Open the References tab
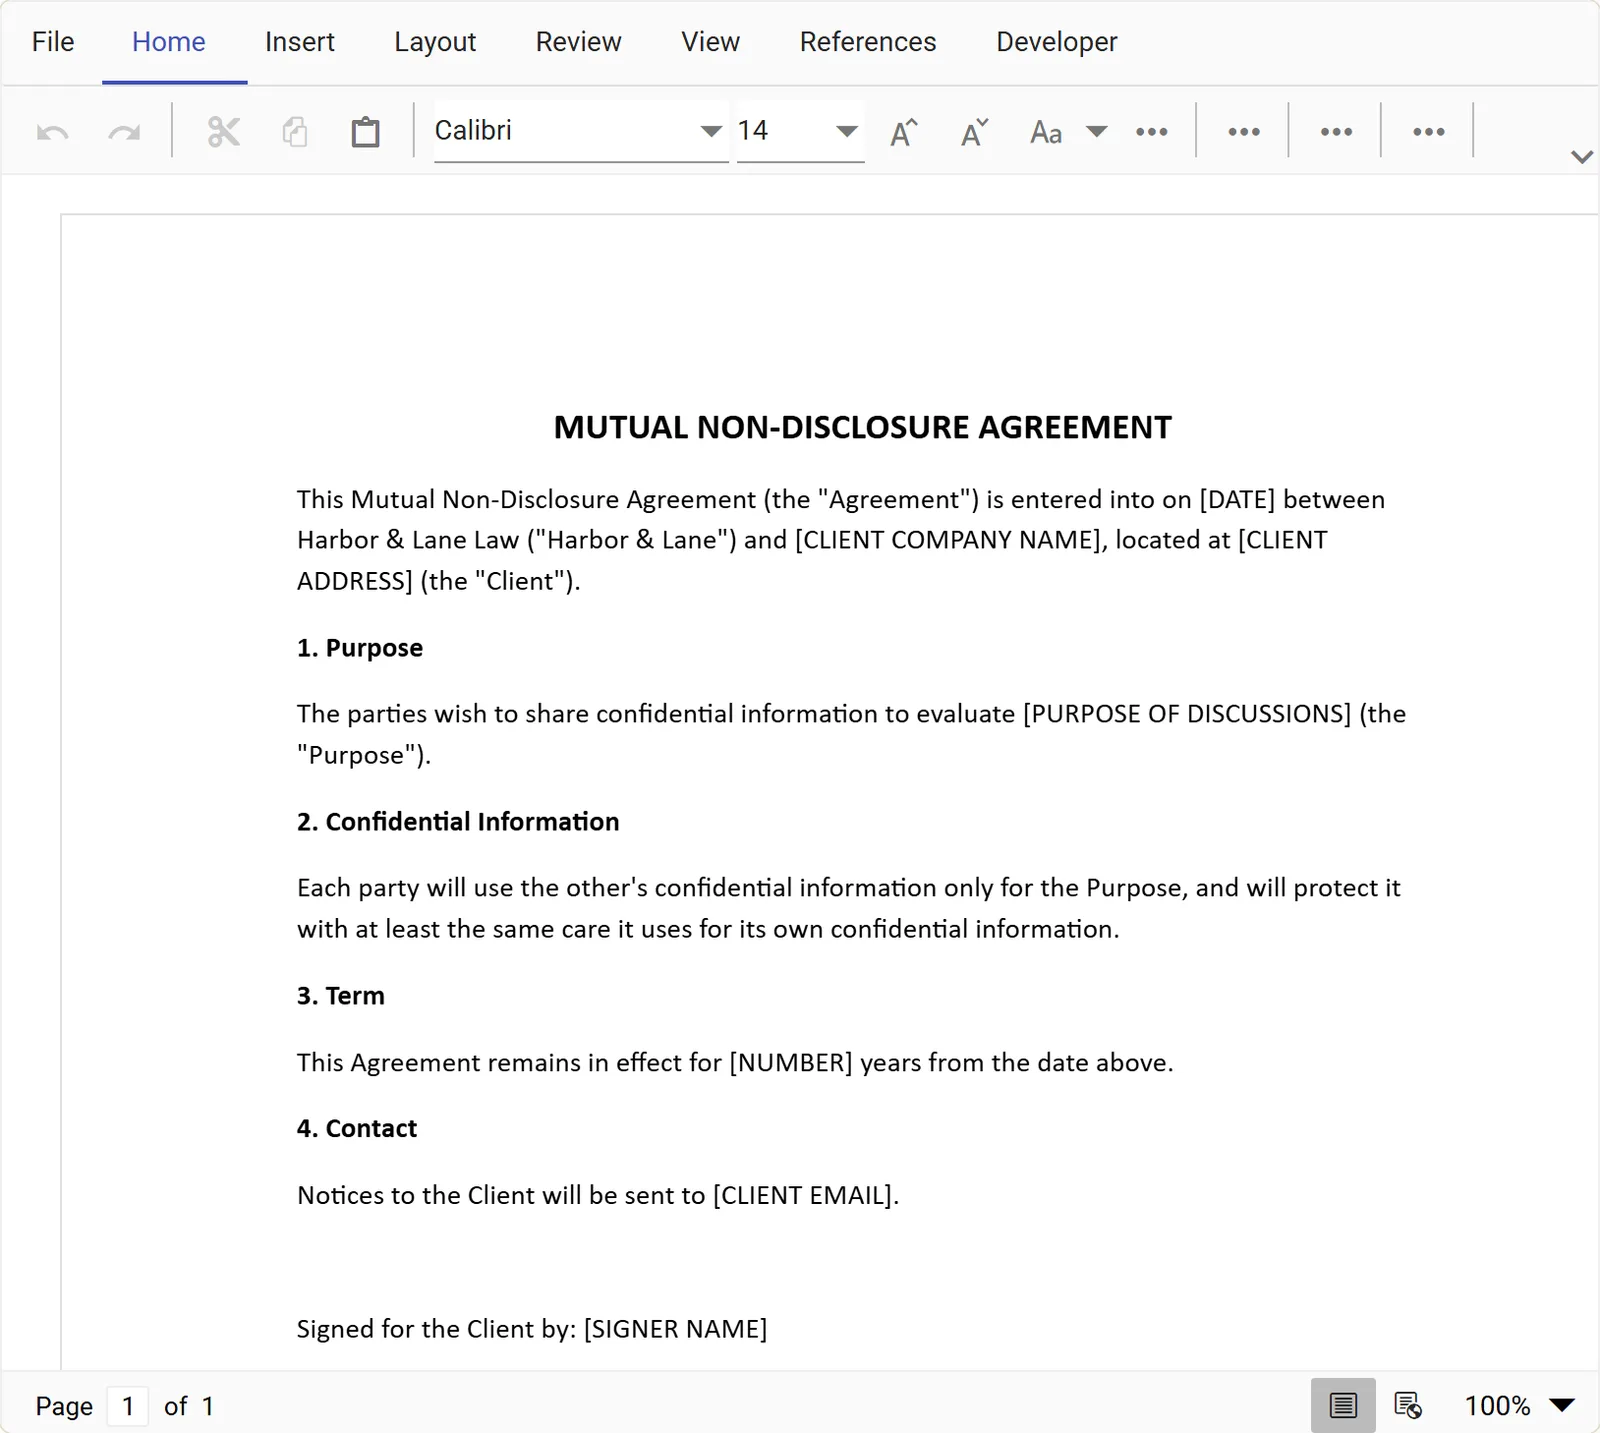 pyautogui.click(x=868, y=42)
